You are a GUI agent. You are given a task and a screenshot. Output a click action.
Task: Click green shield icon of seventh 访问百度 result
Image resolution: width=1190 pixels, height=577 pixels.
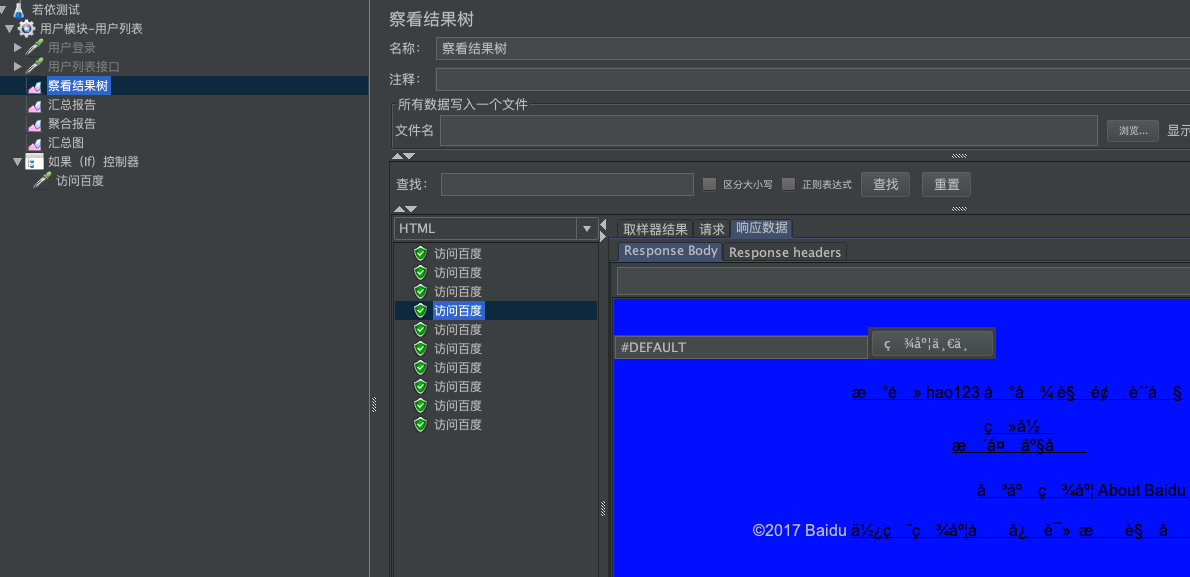[x=420, y=367]
